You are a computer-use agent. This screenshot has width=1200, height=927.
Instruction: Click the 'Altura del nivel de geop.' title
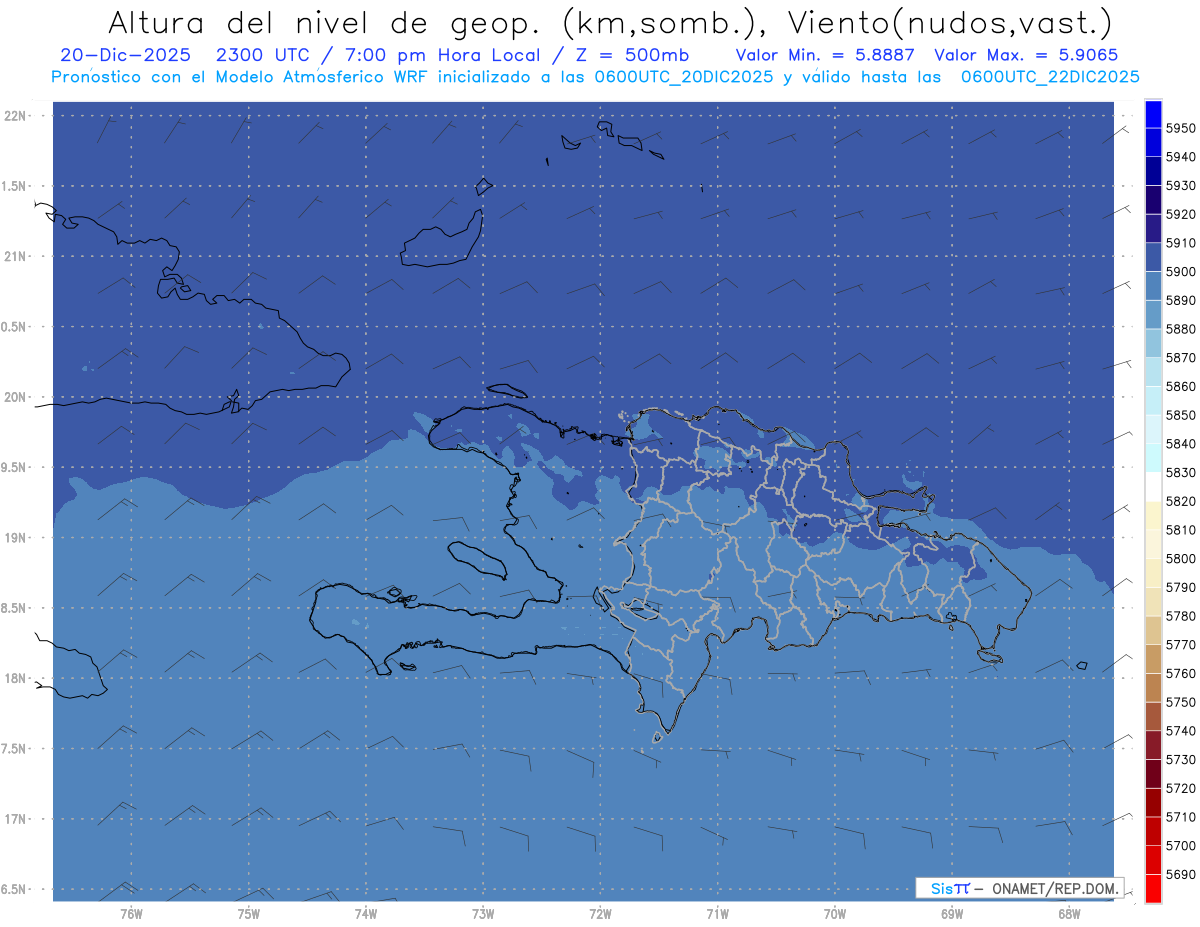327,22
